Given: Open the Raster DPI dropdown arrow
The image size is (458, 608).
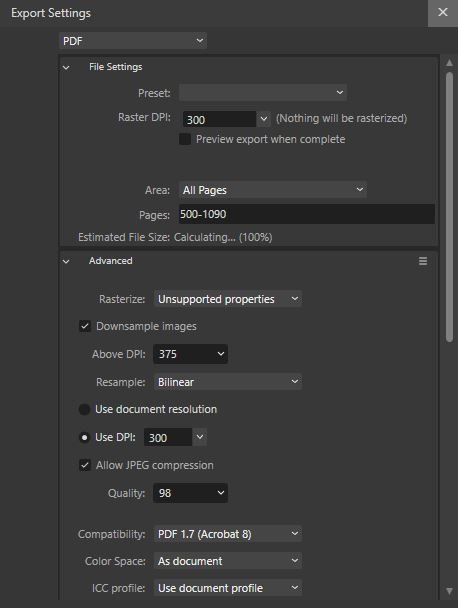Looking at the screenshot, I should (264, 119).
